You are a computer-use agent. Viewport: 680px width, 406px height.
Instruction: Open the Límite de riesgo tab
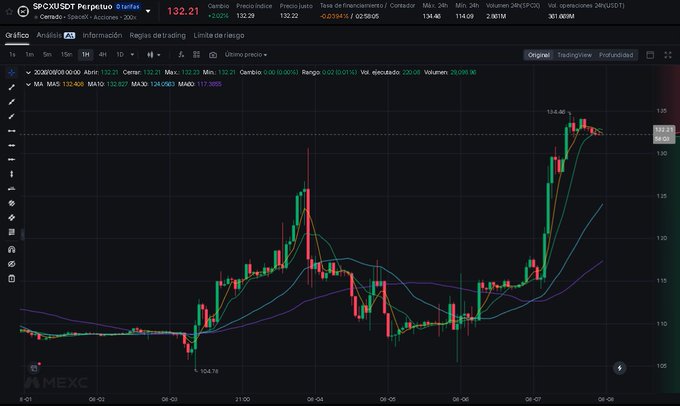tap(219, 36)
